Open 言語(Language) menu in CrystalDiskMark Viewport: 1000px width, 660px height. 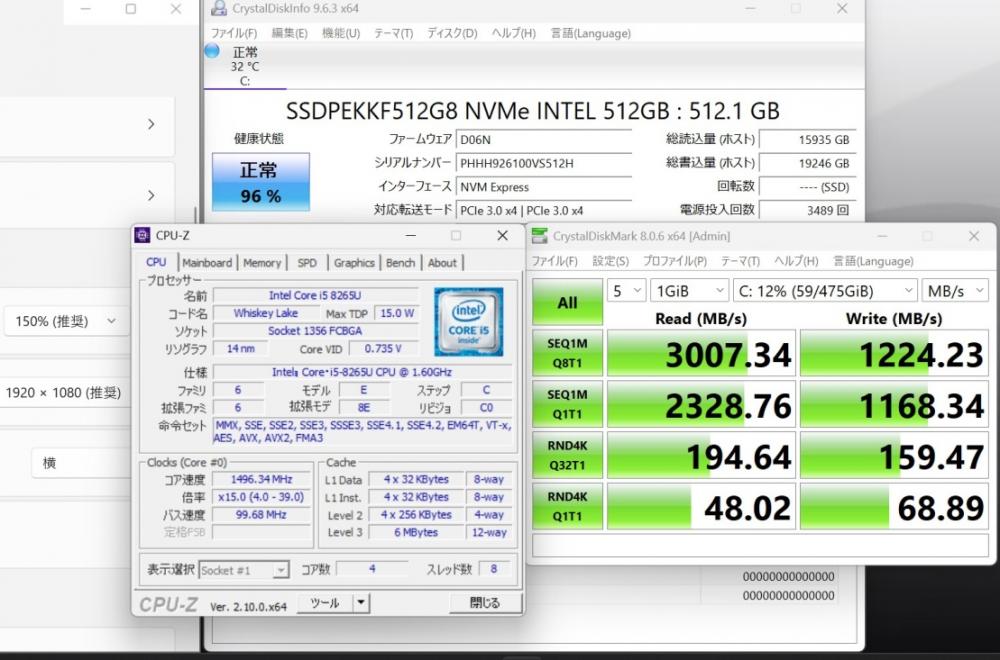pyautogui.click(x=873, y=261)
